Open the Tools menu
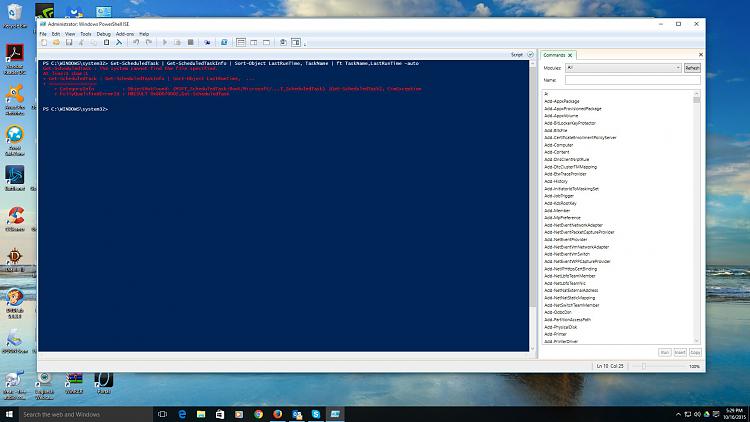Viewport: 750px width, 422px height. [86, 34]
